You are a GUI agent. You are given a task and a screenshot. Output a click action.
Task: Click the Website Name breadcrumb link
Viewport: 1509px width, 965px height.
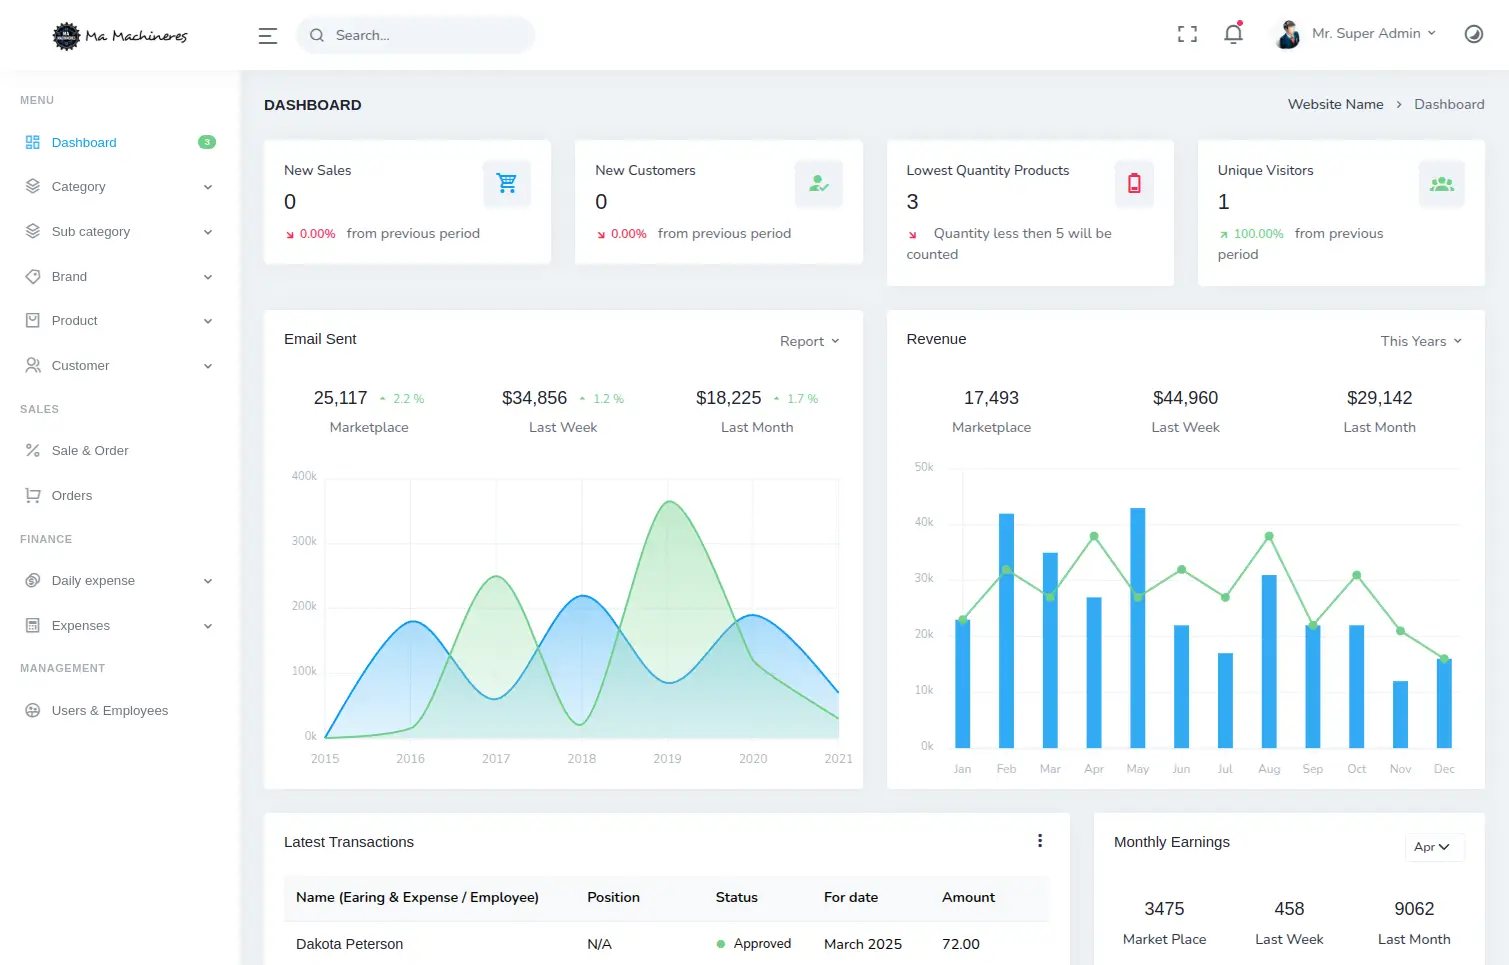tap(1335, 104)
